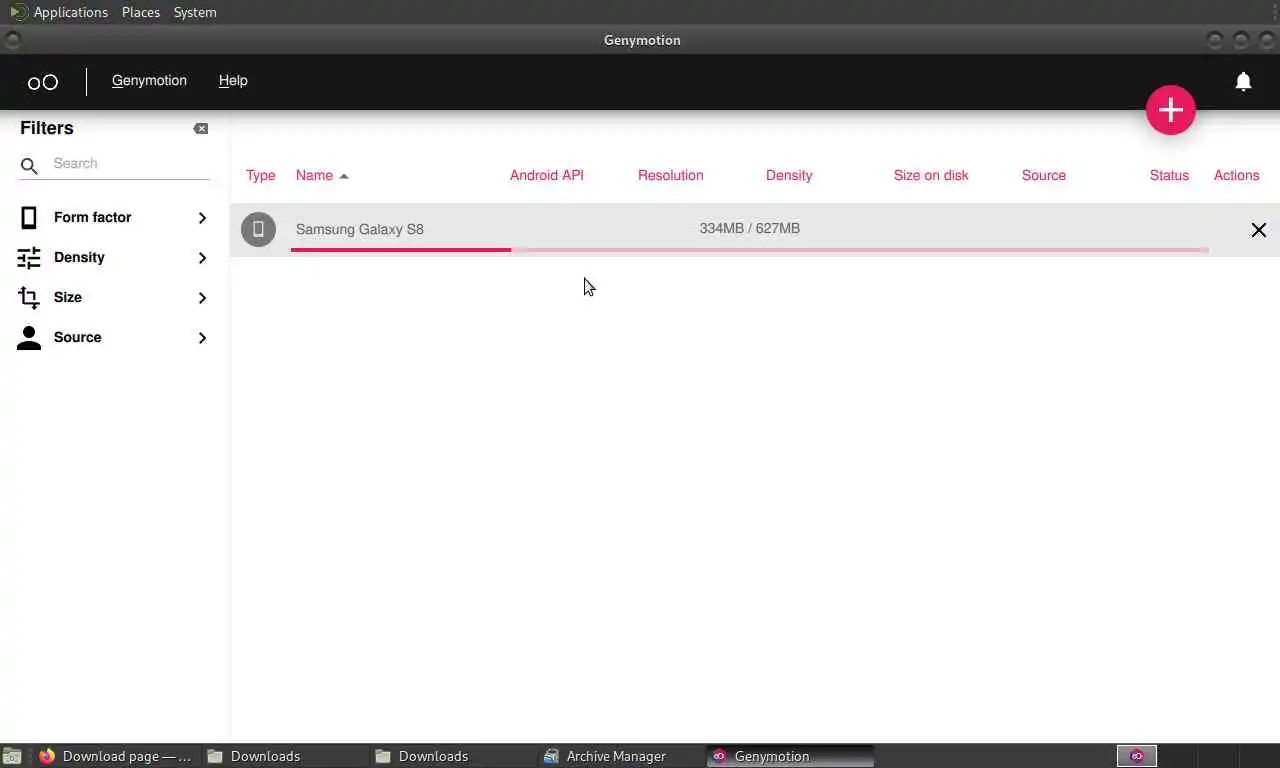Switch to first Downloads folder window
The image size is (1280, 768).
click(x=284, y=756)
